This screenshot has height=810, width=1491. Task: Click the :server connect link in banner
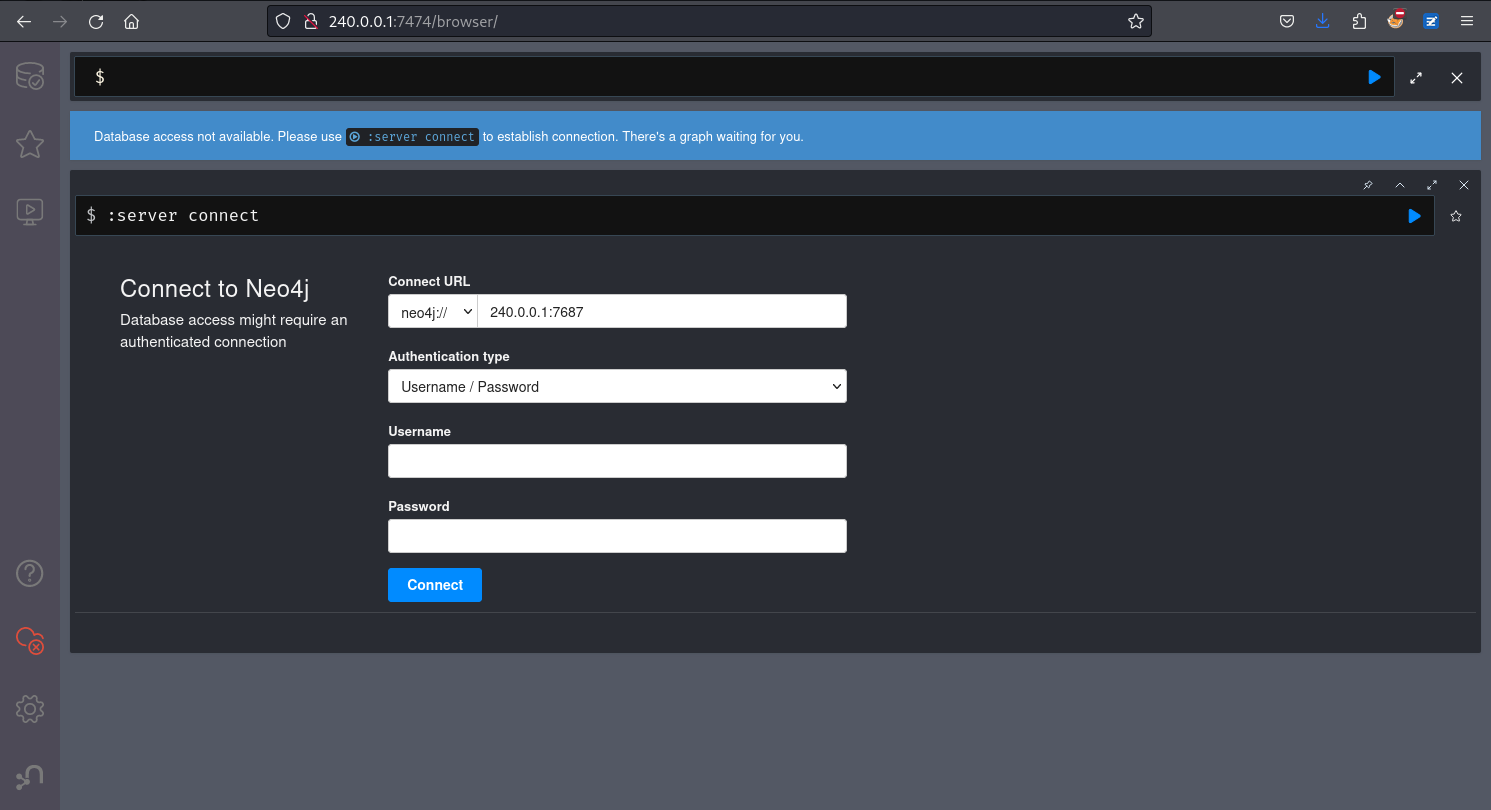[x=413, y=137]
